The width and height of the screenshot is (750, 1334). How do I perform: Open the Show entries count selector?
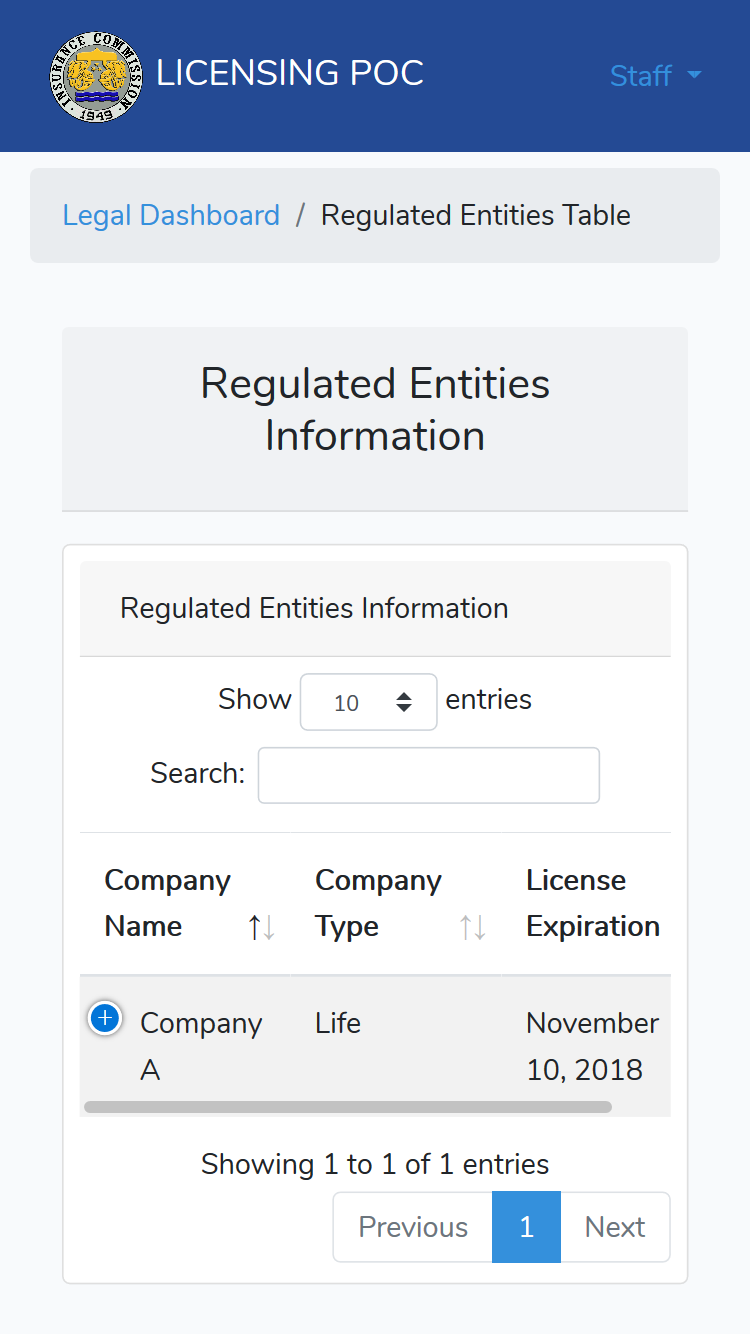pos(369,702)
